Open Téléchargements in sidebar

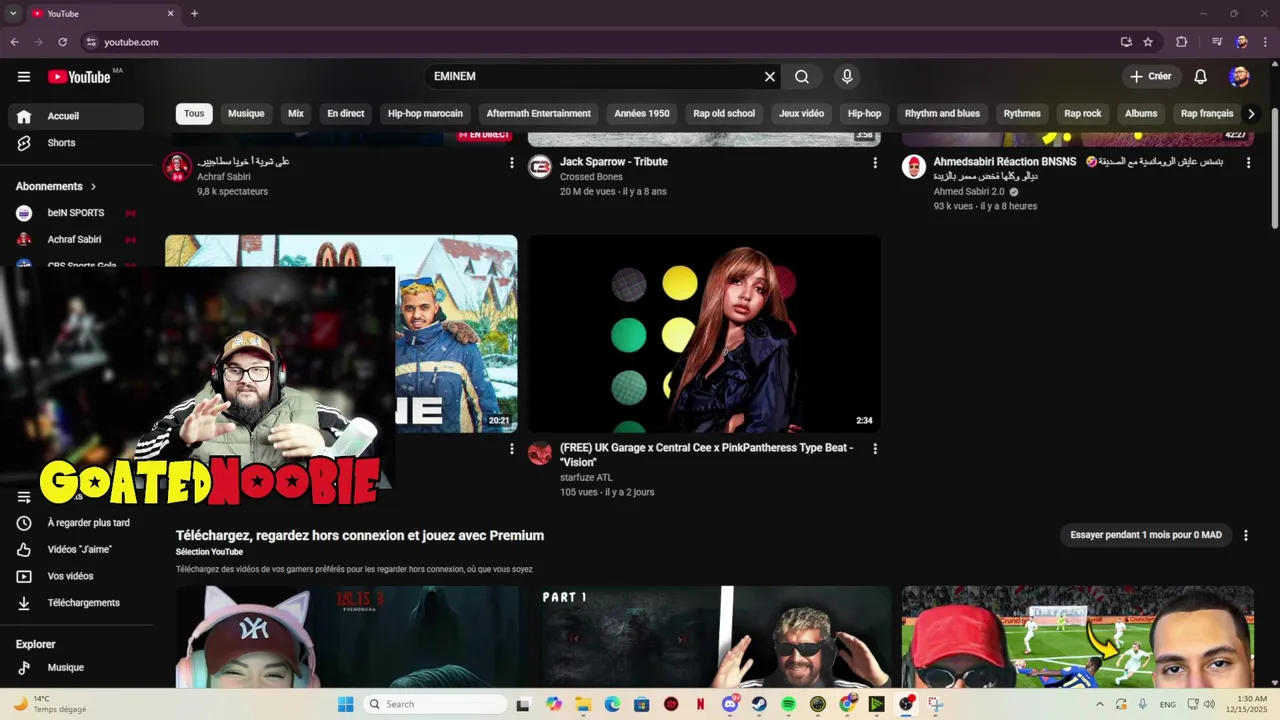click(x=76, y=603)
